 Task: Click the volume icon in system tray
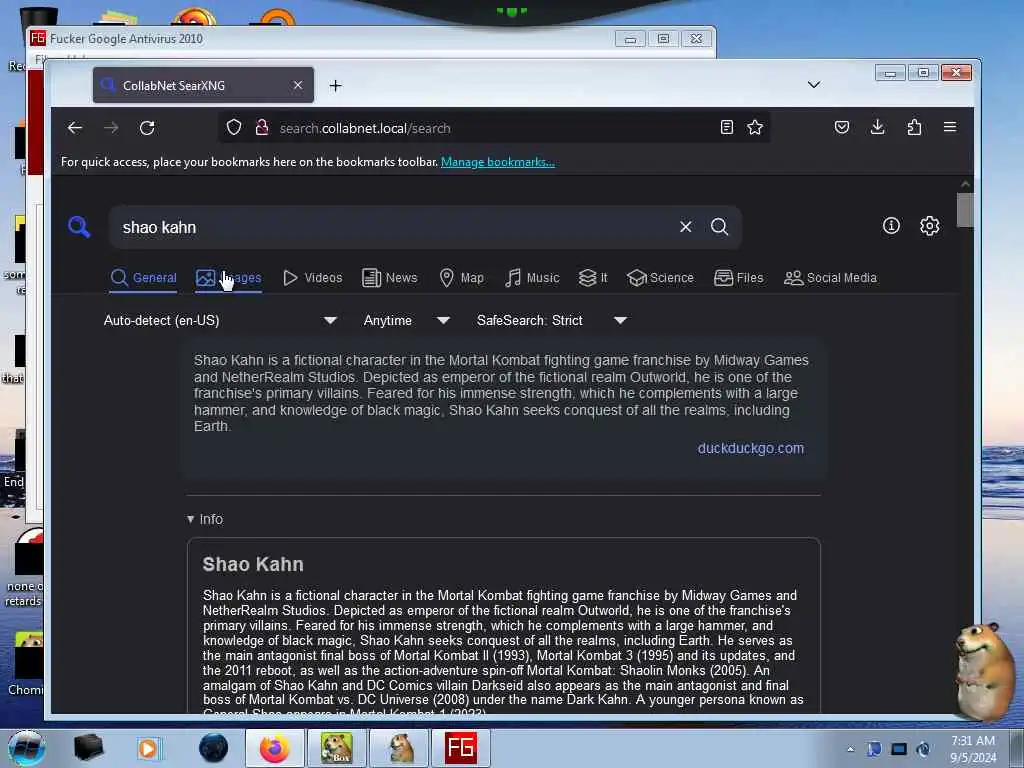(923, 749)
